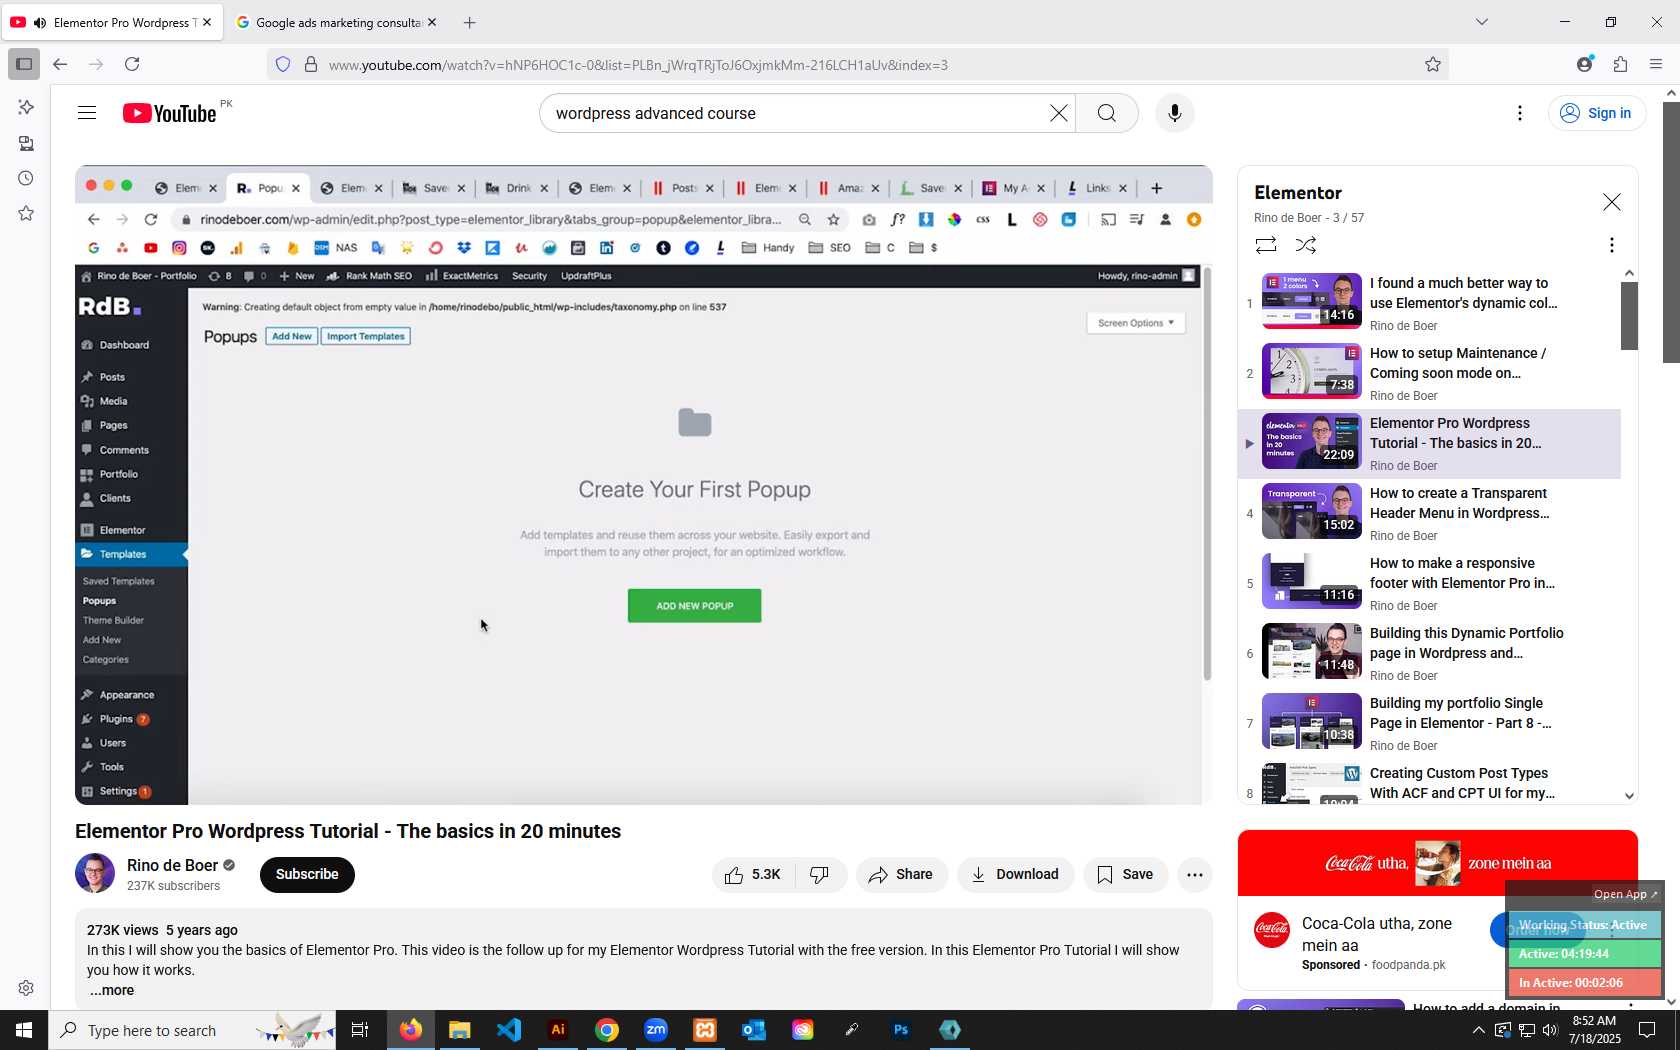The height and width of the screenshot is (1050, 1680).
Task: Open Firefox application menu
Action: tap(1656, 64)
